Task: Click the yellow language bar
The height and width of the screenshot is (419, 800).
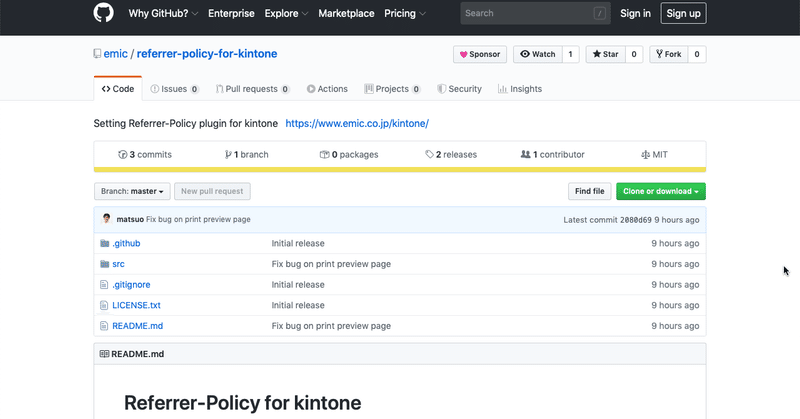Action: click(400, 169)
